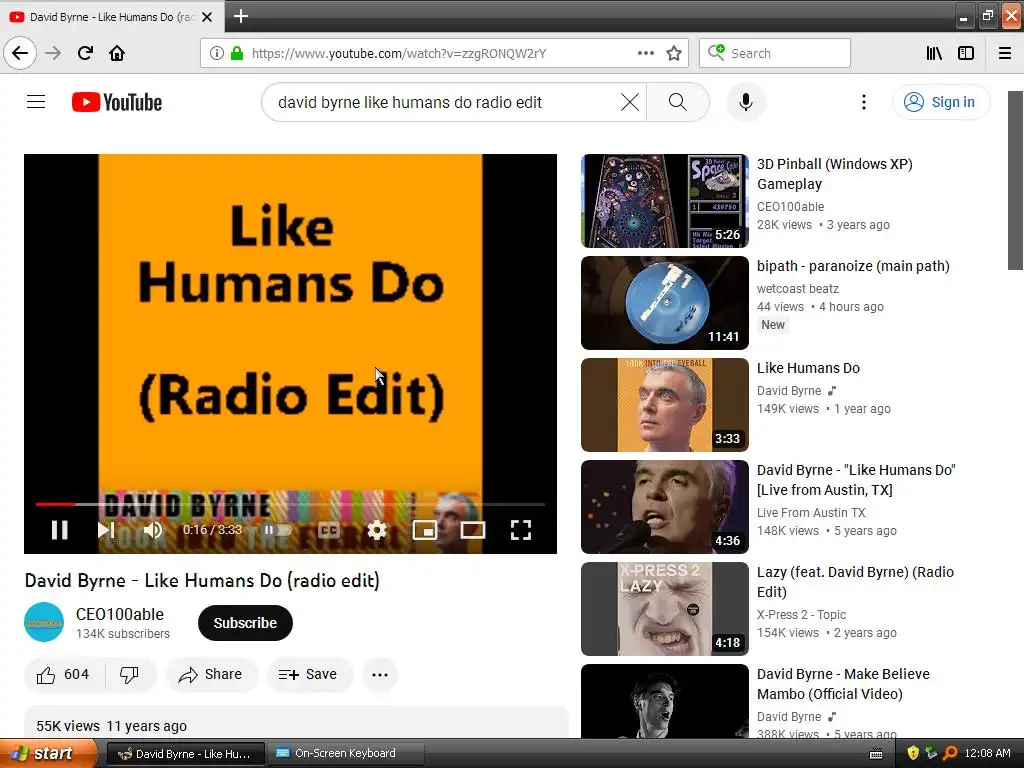The image size is (1024, 768).
Task: Bookmark this page with the star
Action: click(x=674, y=53)
